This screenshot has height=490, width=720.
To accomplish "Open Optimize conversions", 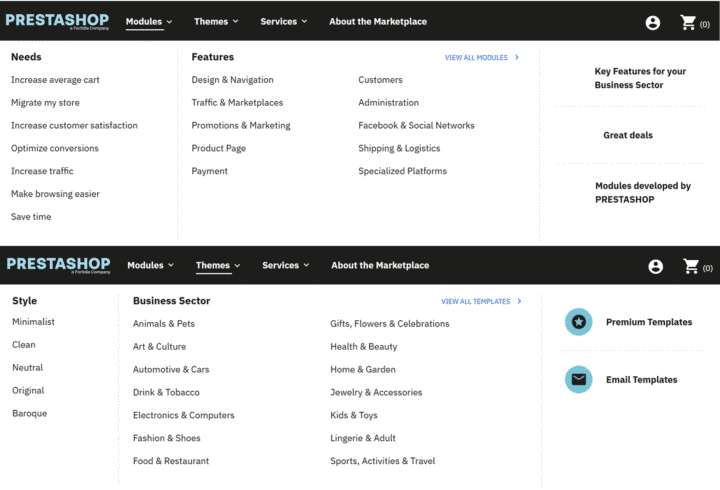I will (x=55, y=148).
